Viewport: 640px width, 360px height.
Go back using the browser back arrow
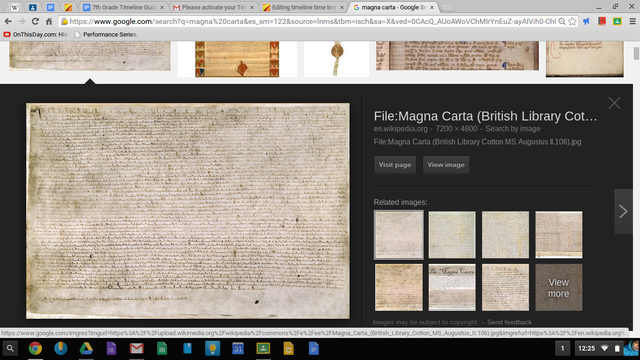point(8,21)
